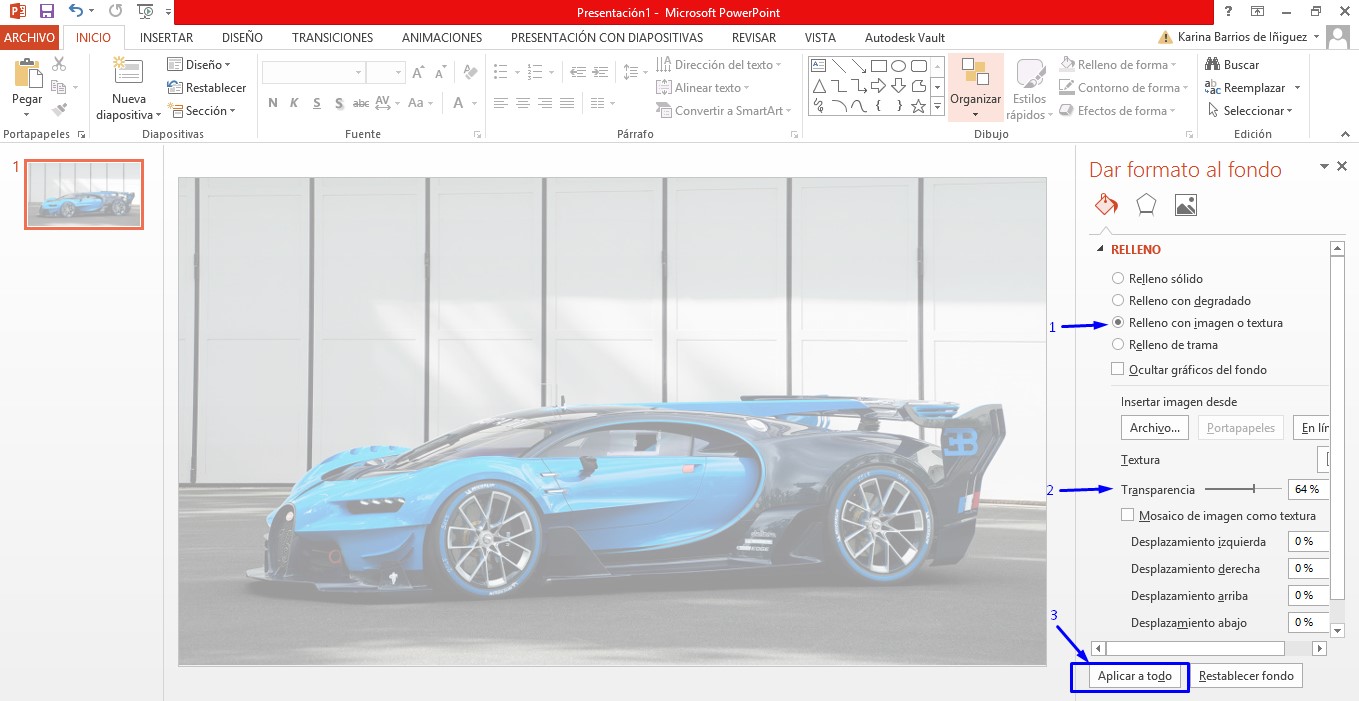The image size is (1359, 701).
Task: Select the triangle shape in shapes gallery
Action: click(818, 86)
